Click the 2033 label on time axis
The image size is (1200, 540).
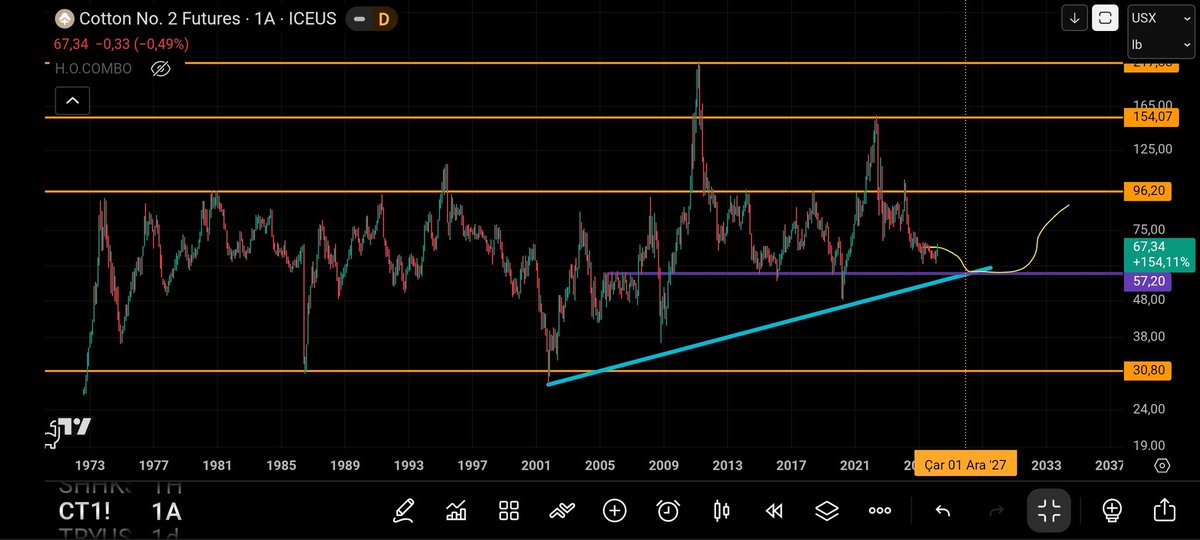tap(1046, 466)
